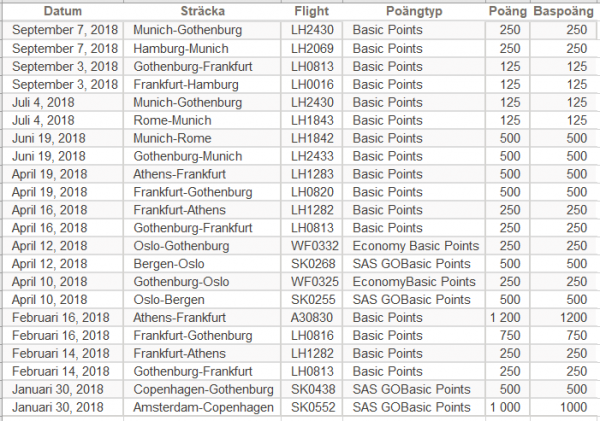600x421 pixels.
Task: Select the Rome-Munich route cell
Action: 176,120
